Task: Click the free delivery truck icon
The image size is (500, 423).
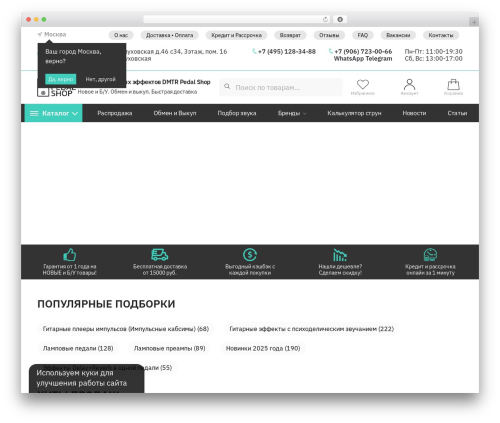Action: [160, 255]
